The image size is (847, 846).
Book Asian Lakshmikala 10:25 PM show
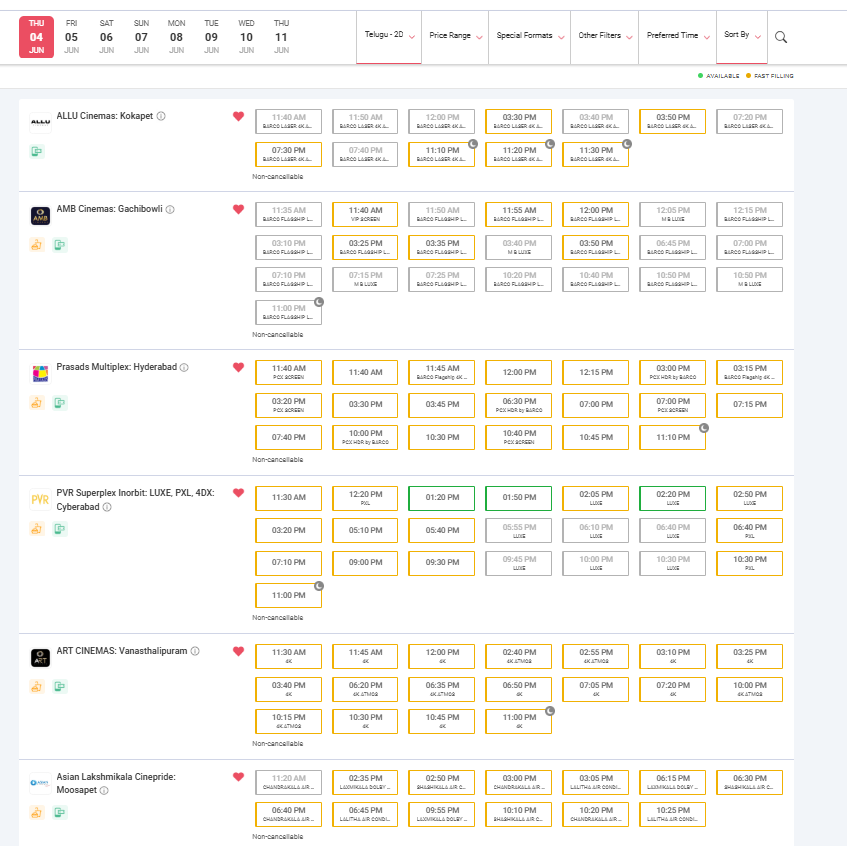pyautogui.click(x=673, y=814)
